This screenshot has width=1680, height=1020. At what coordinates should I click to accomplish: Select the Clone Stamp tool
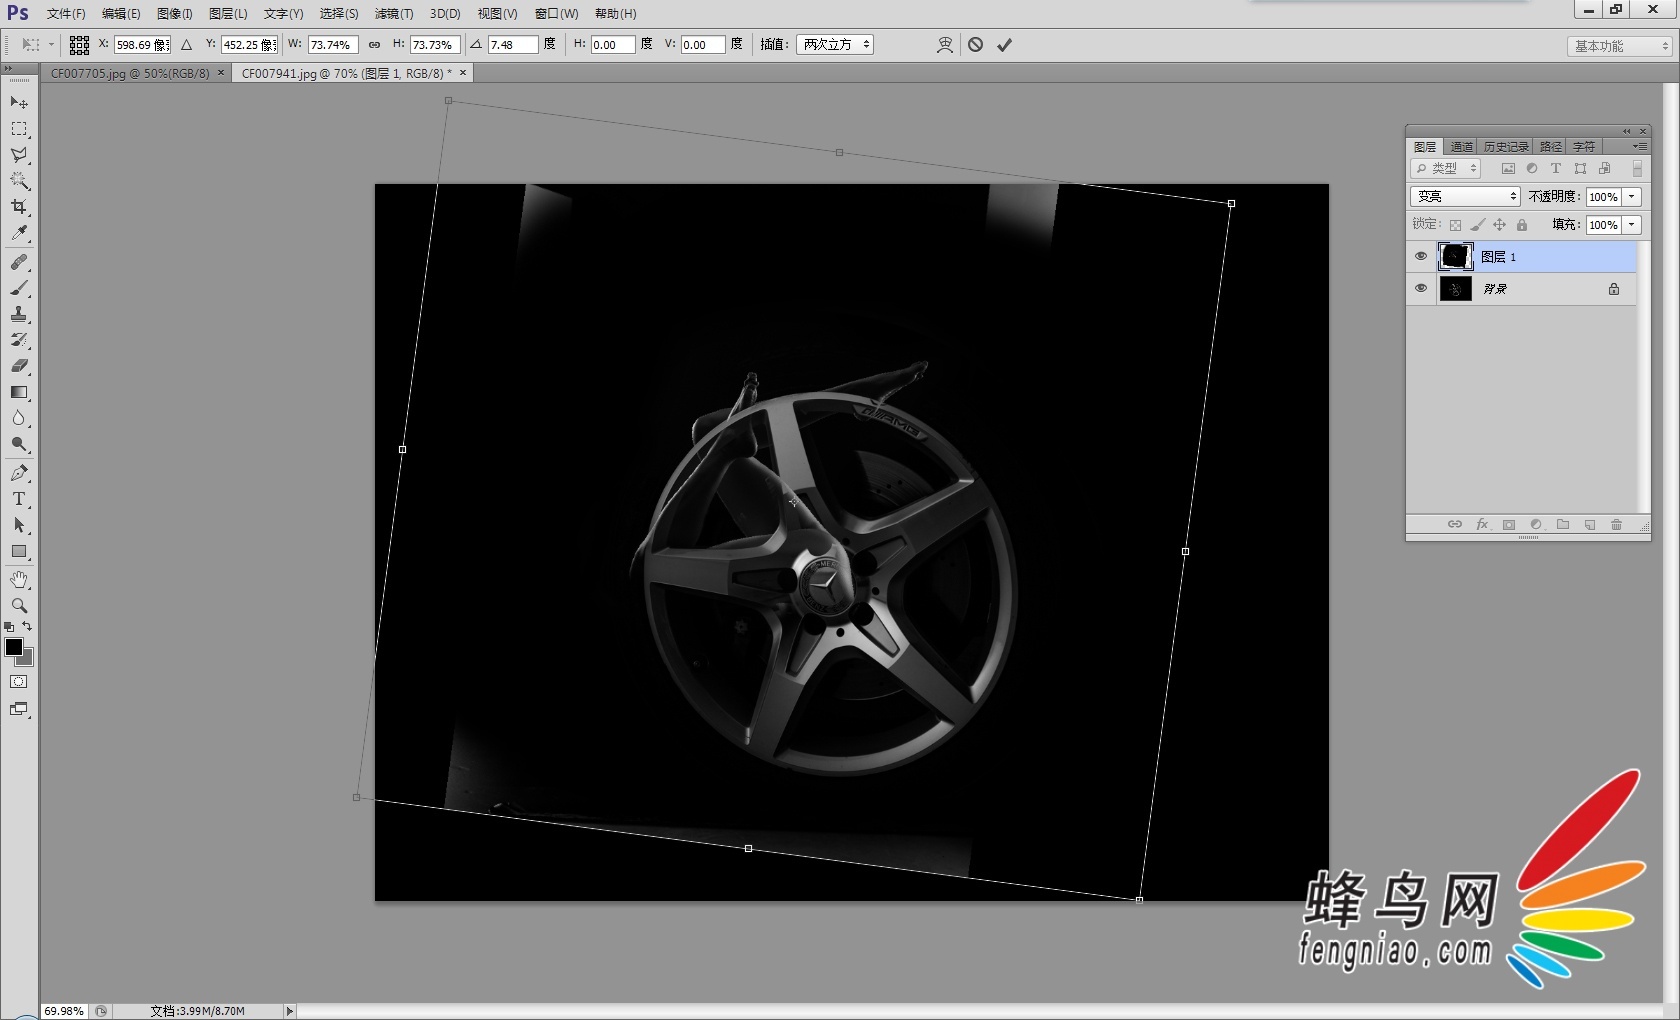point(19,314)
